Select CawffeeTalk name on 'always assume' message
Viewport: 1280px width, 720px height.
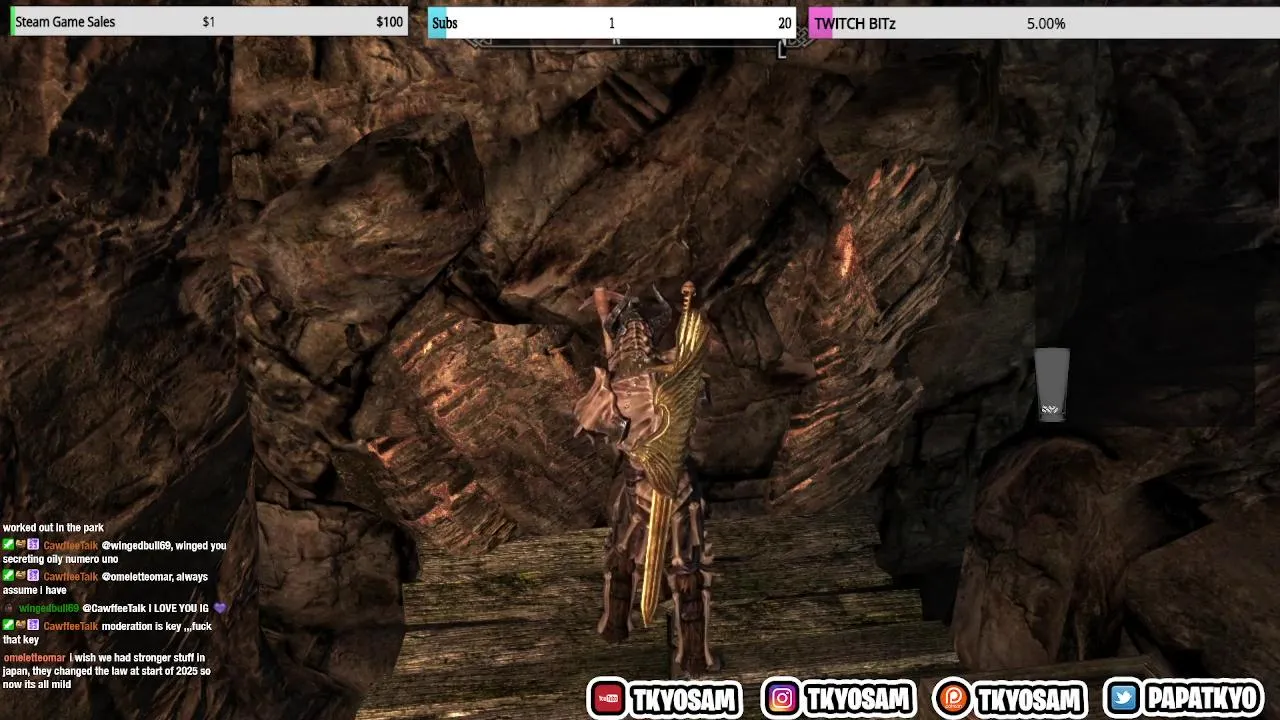pyautogui.click(x=70, y=577)
